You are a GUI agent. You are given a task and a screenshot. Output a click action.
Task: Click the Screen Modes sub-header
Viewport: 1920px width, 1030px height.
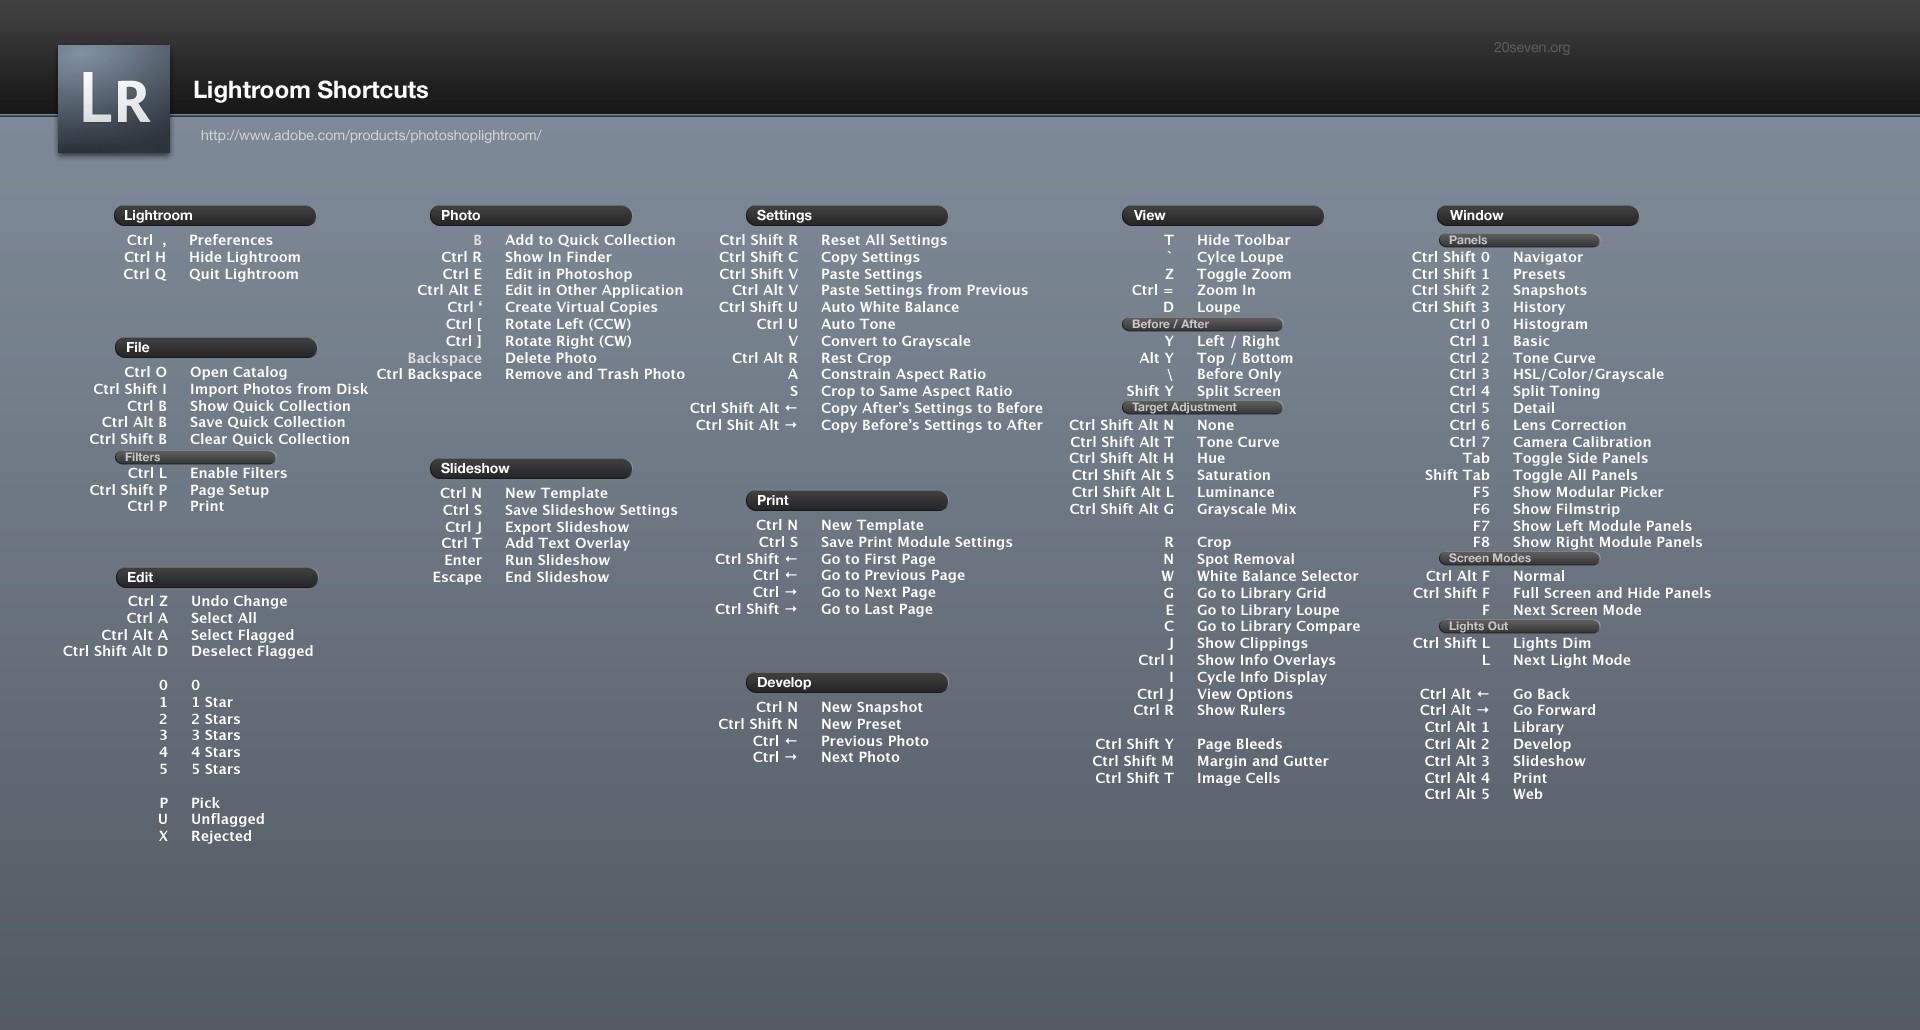(x=1519, y=558)
